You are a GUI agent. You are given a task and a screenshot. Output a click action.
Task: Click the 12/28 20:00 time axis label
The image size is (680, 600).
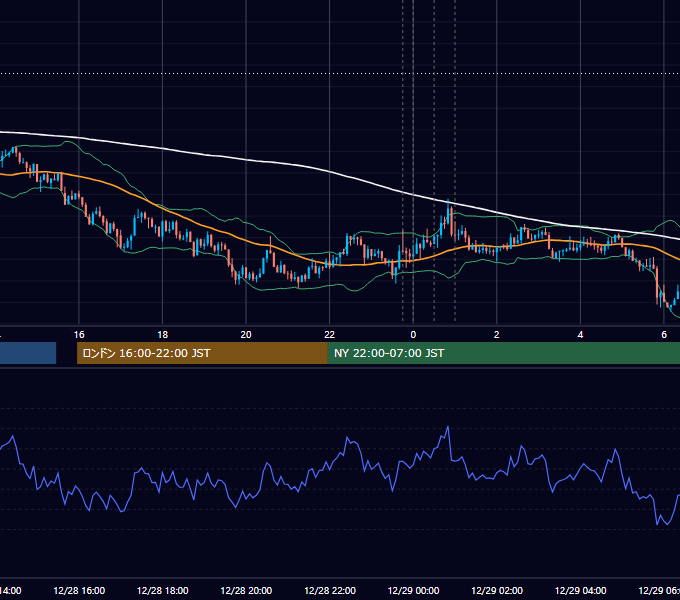click(246, 590)
